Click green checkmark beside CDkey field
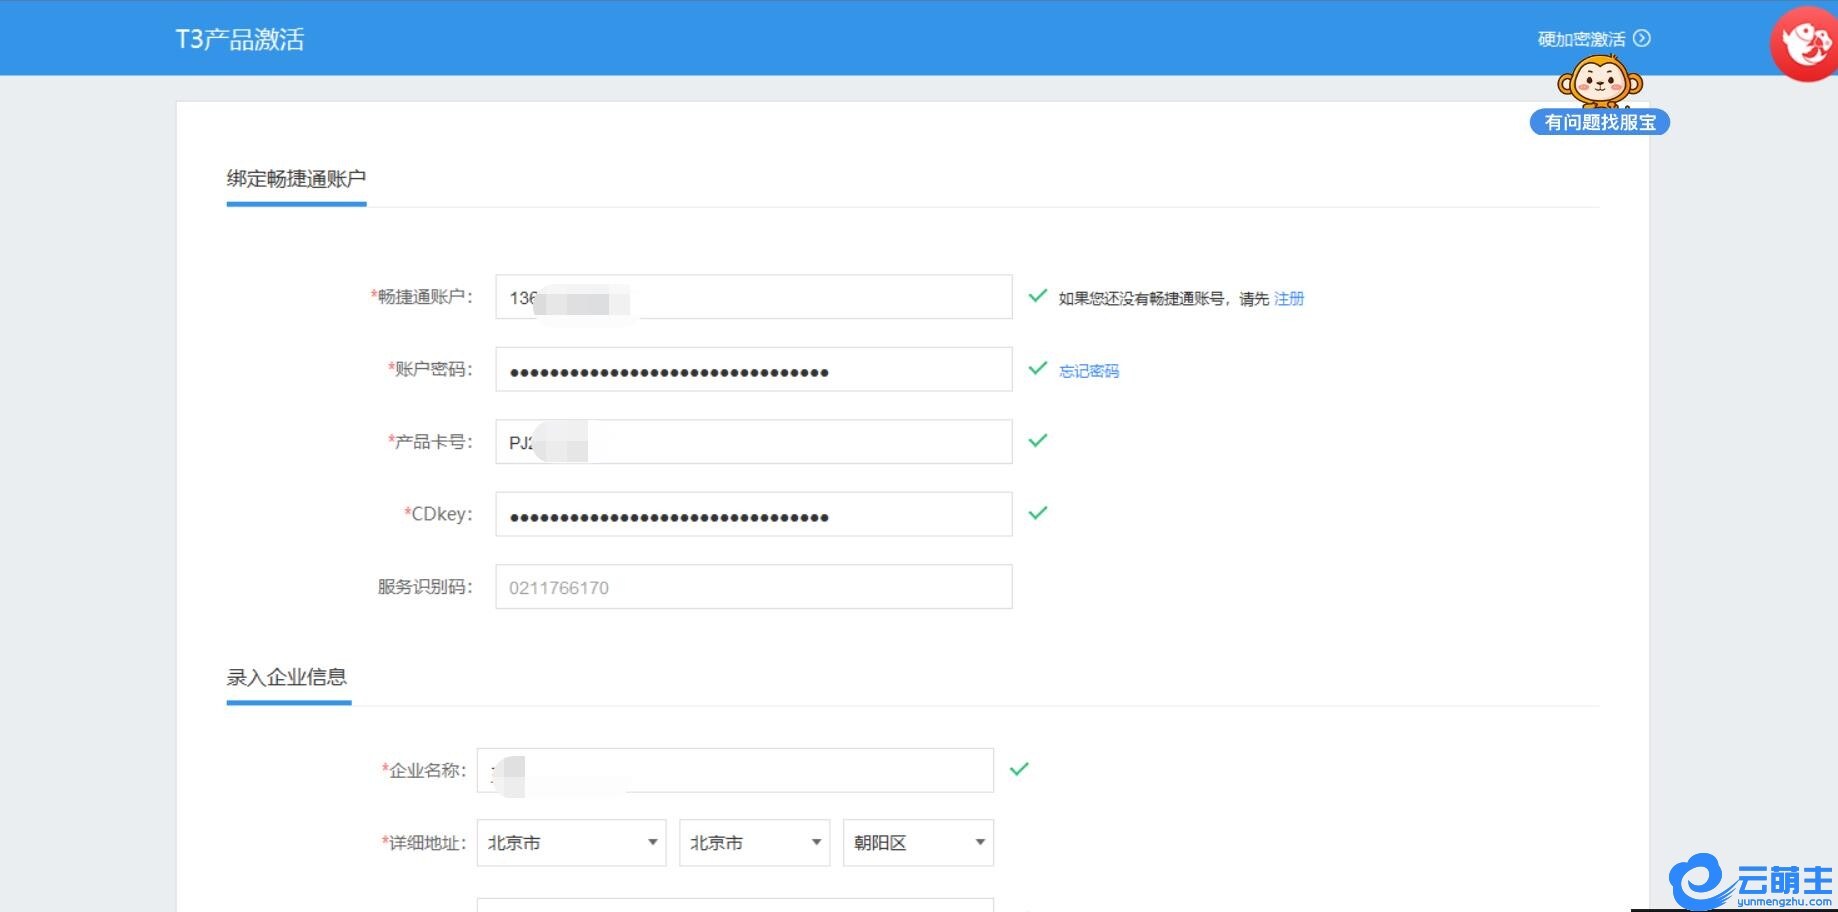This screenshot has height=912, width=1838. [x=1038, y=513]
